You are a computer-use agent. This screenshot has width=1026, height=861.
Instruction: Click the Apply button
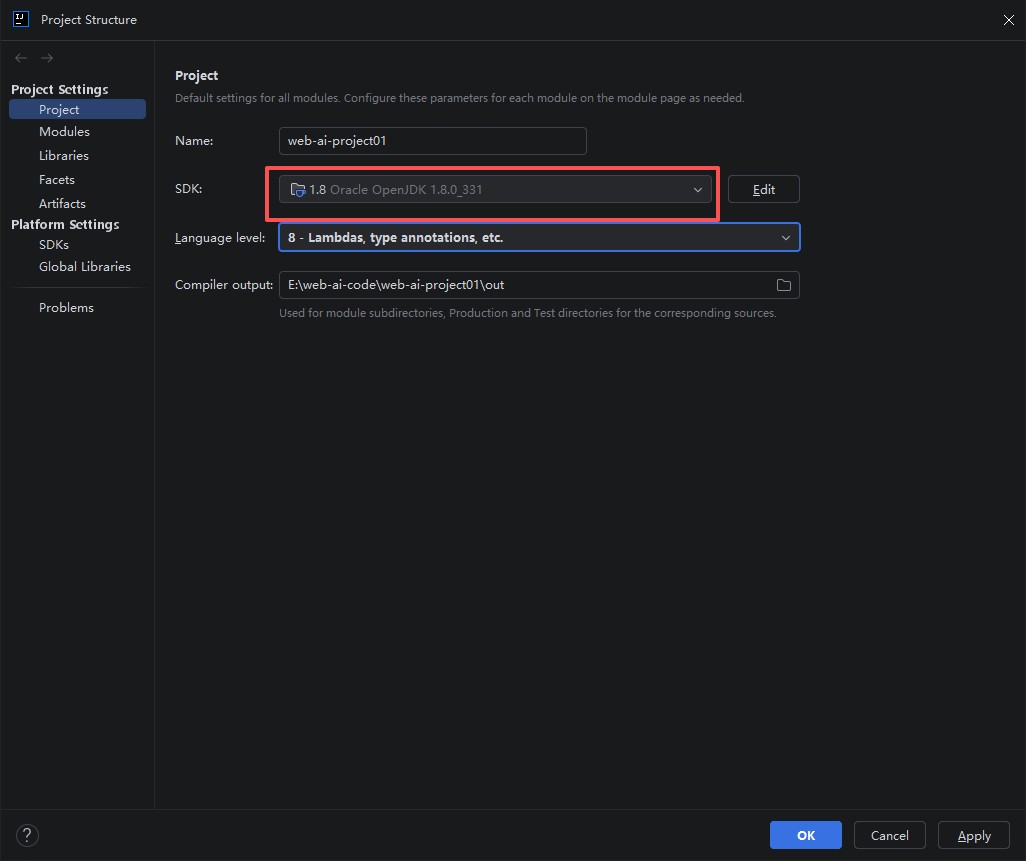tap(974, 835)
